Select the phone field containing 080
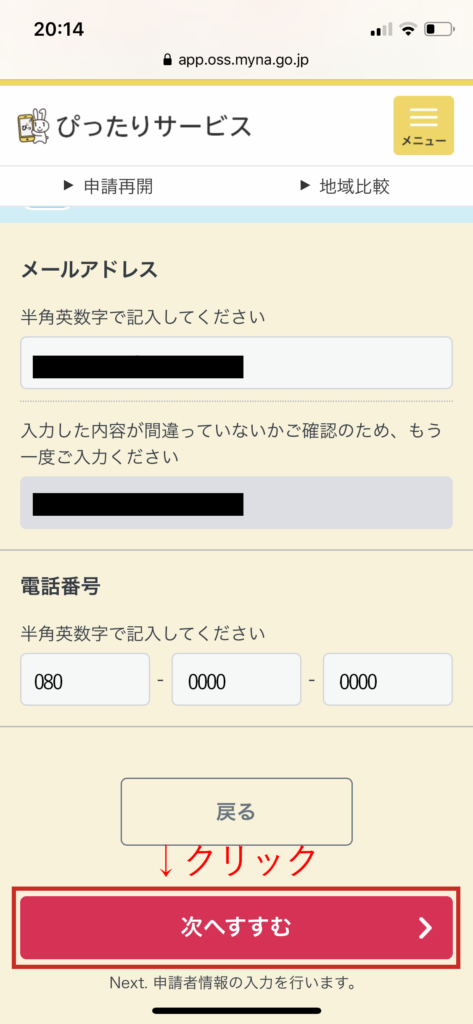473x1024 pixels. (85, 679)
